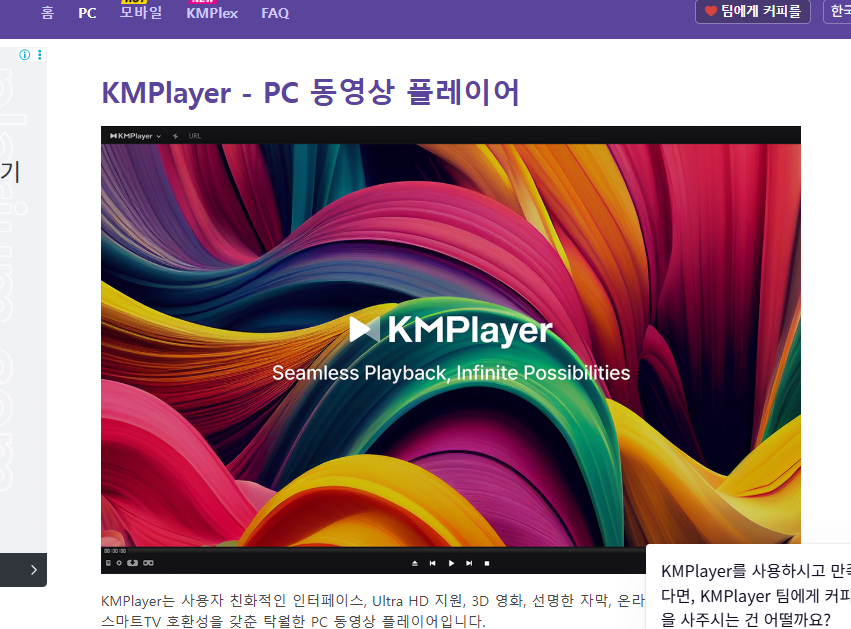Skip to next track with the Next icon
This screenshot has width=851, height=629.
click(469, 562)
